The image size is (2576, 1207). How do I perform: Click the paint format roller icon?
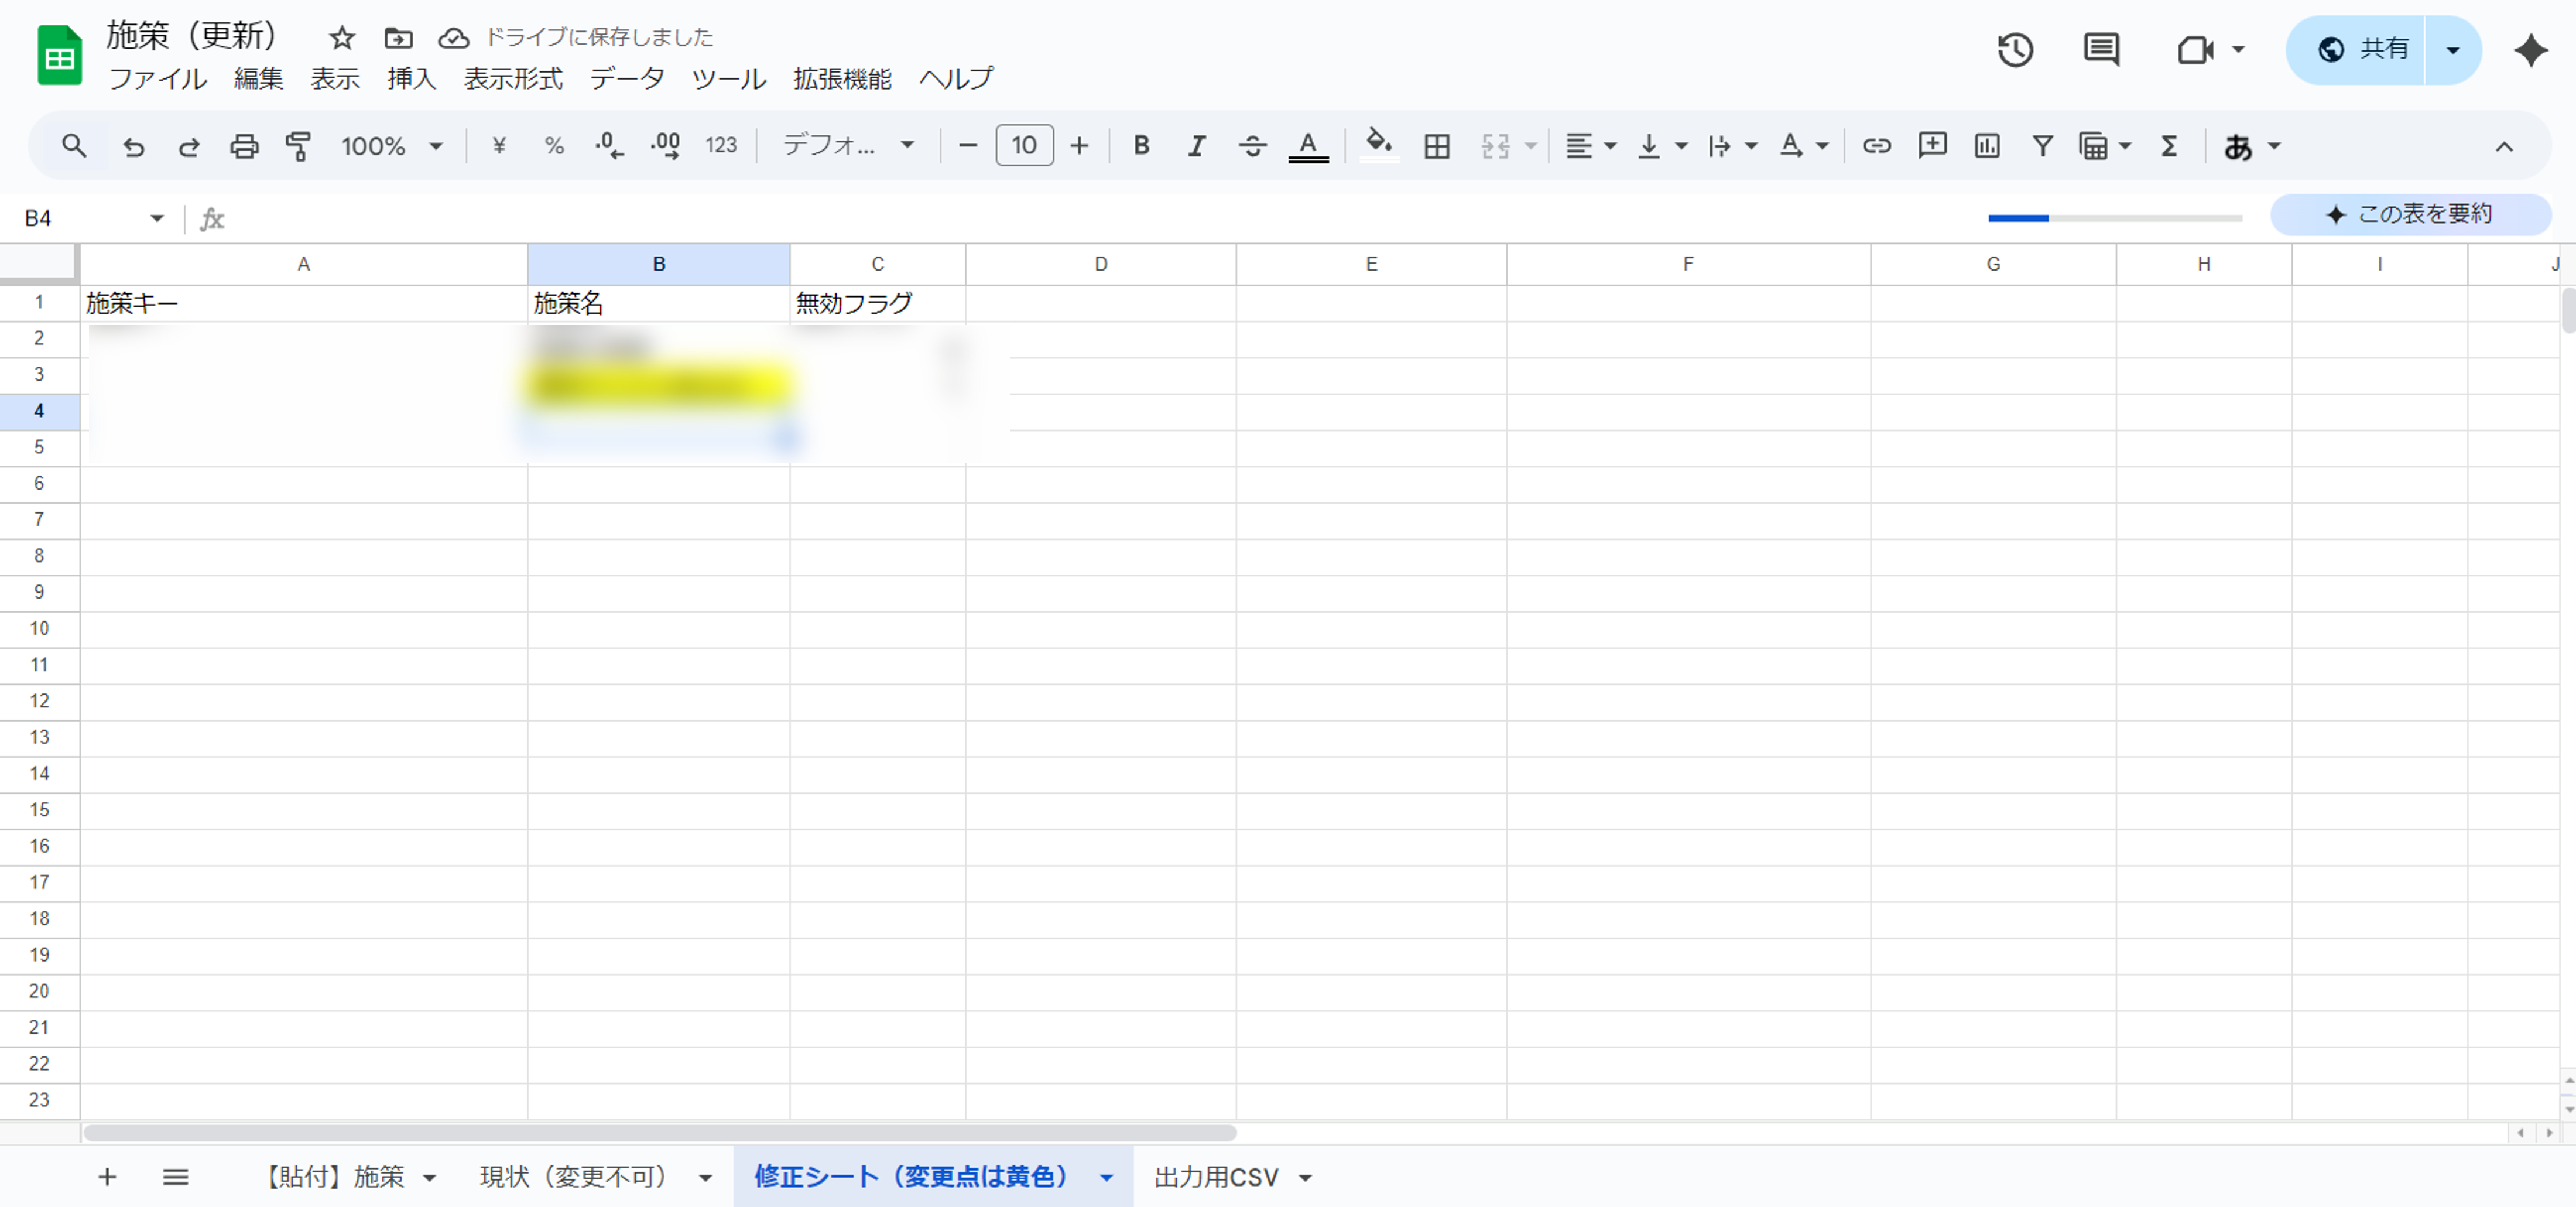(x=298, y=146)
